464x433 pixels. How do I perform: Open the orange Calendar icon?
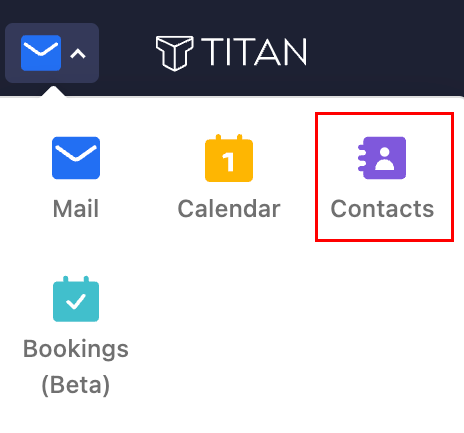click(229, 158)
